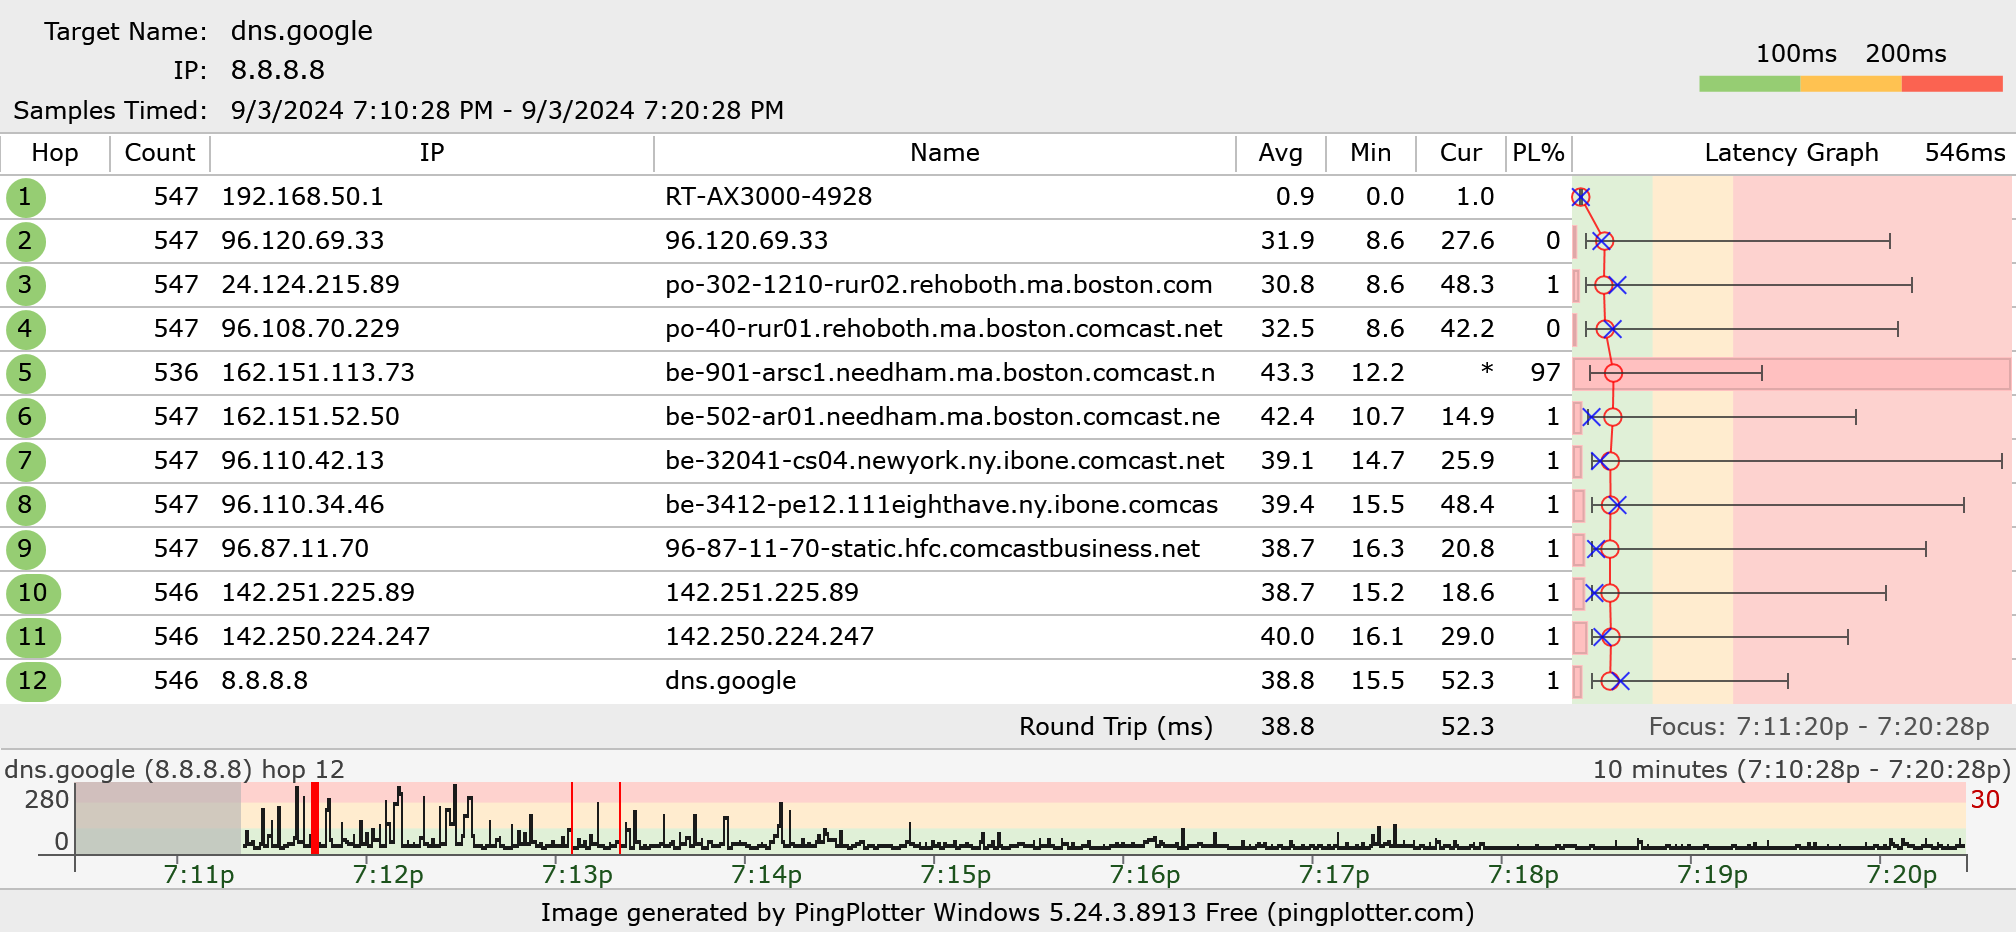Click the Target Name value dns.google
Screen dimensions: 2016x932
coord(302,31)
